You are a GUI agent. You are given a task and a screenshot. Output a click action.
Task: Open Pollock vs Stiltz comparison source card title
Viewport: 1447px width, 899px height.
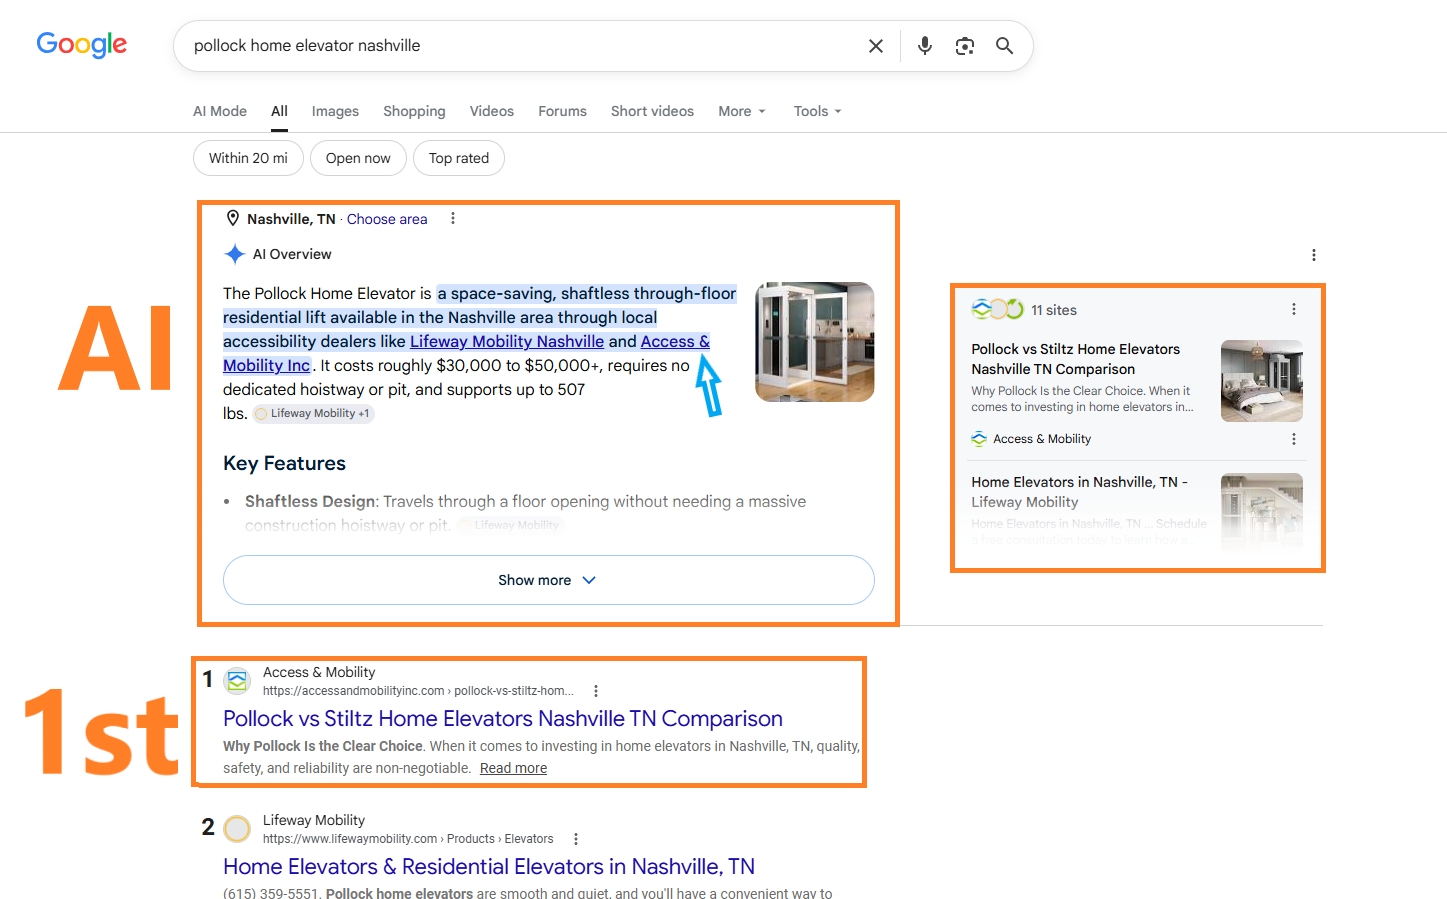coord(1076,359)
